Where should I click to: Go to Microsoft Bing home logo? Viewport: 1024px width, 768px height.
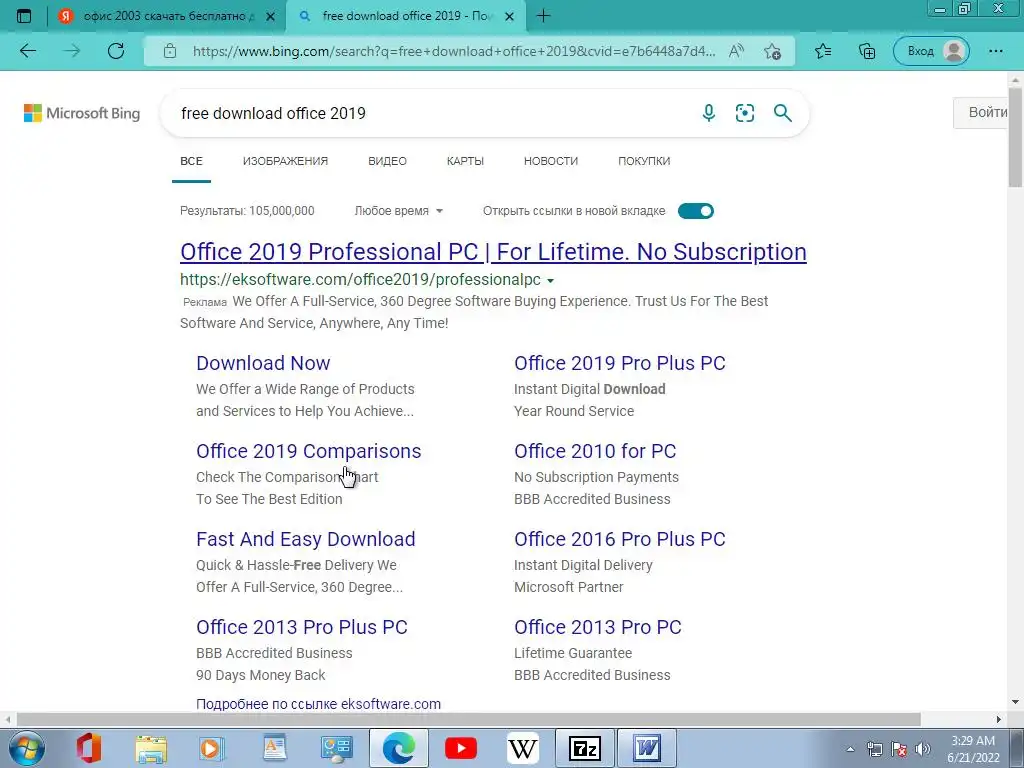[x=82, y=113]
